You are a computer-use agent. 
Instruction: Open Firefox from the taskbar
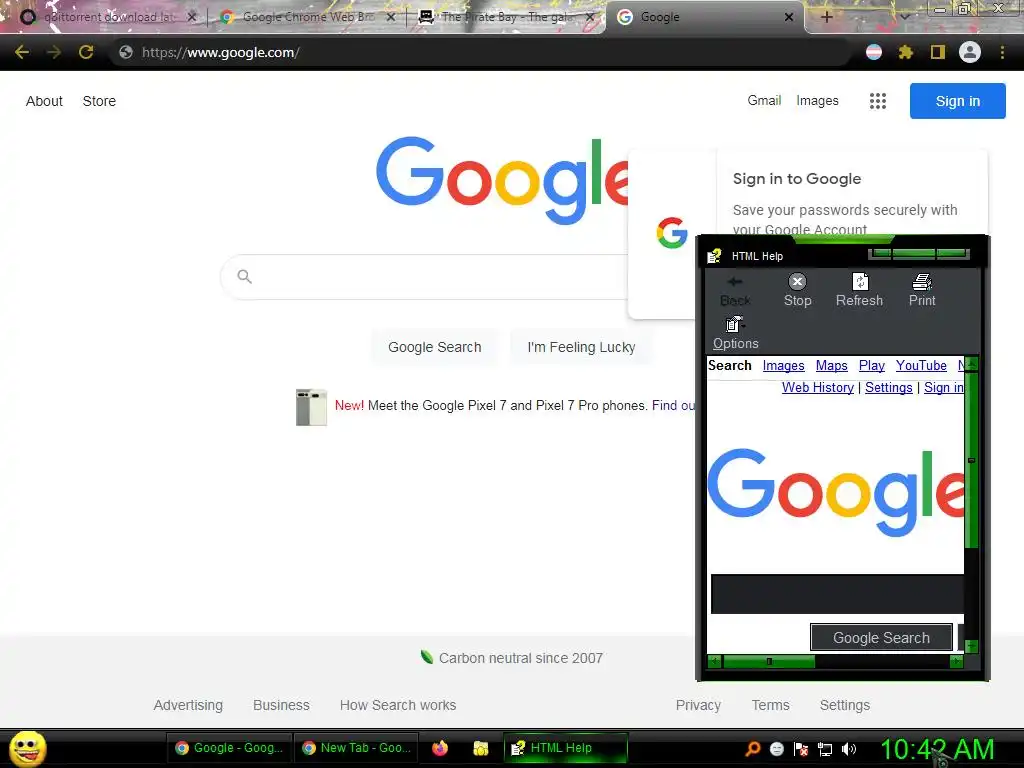pyautogui.click(x=440, y=748)
